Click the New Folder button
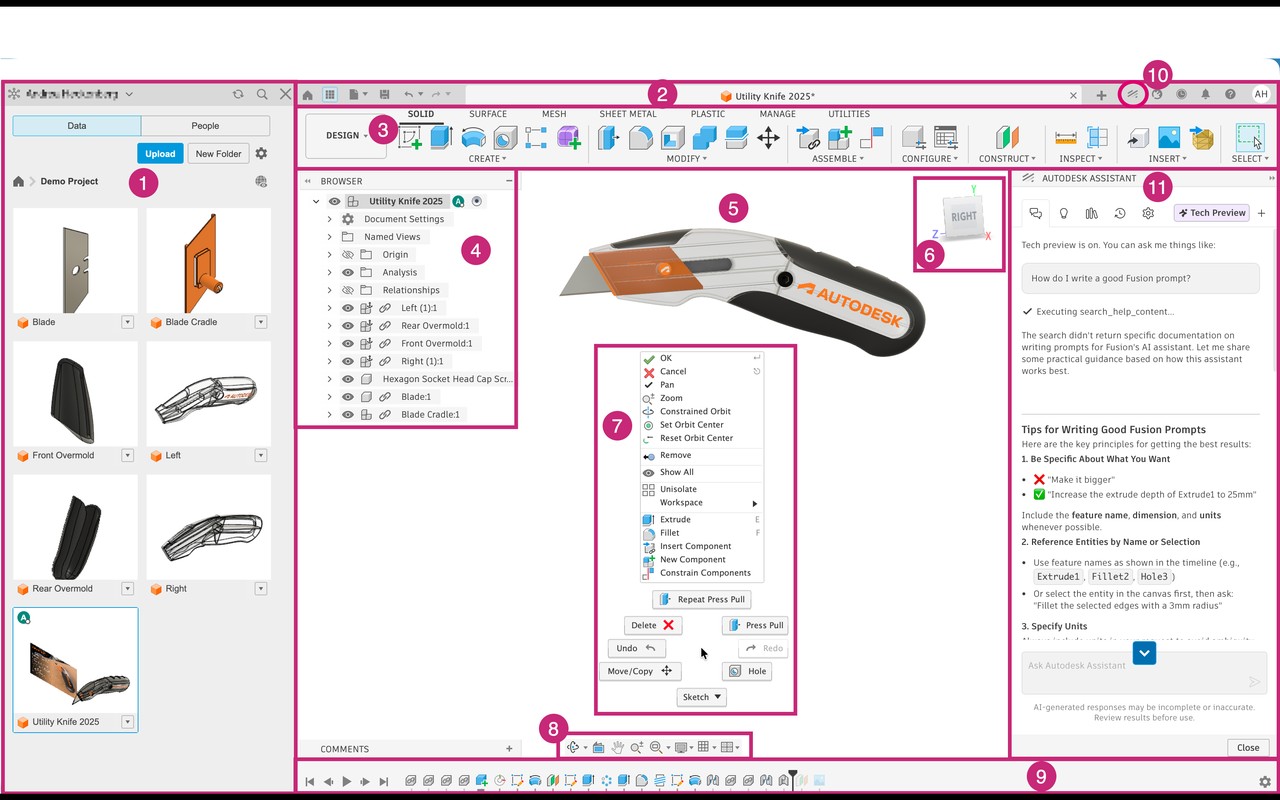 point(218,153)
